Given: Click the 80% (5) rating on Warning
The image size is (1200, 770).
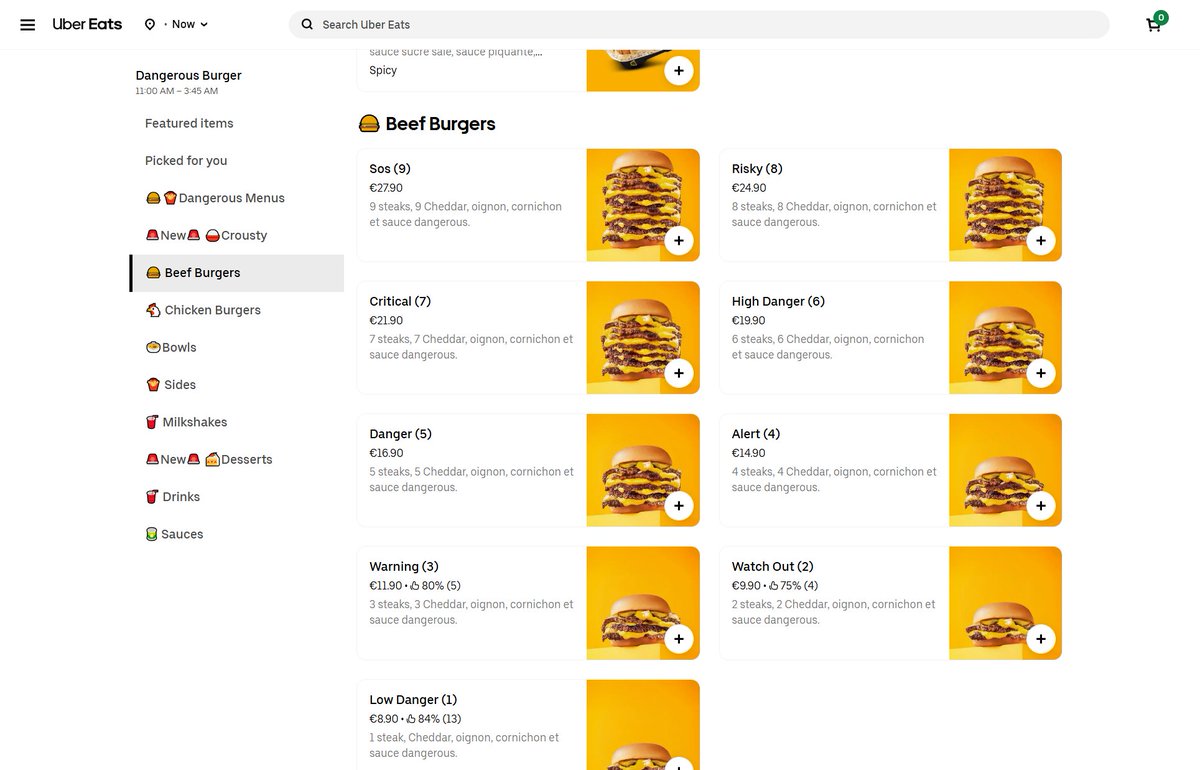Looking at the screenshot, I should pyautogui.click(x=436, y=586).
